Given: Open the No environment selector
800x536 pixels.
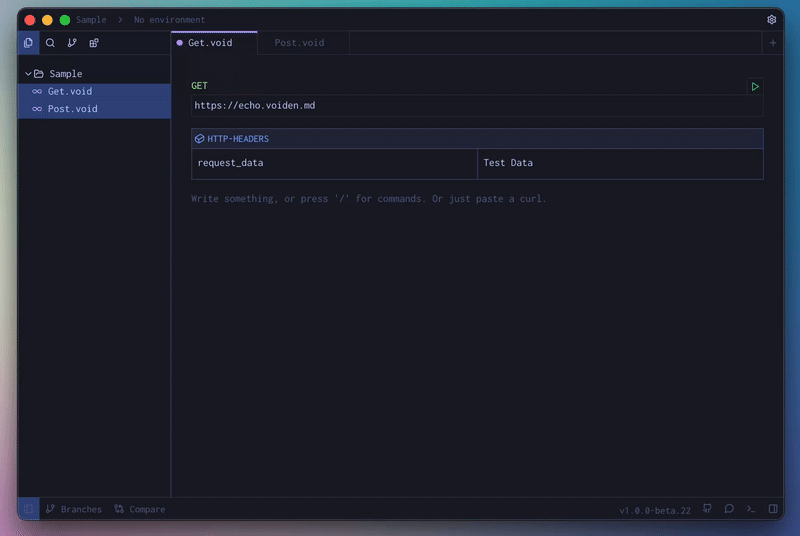Looking at the screenshot, I should pos(169,20).
